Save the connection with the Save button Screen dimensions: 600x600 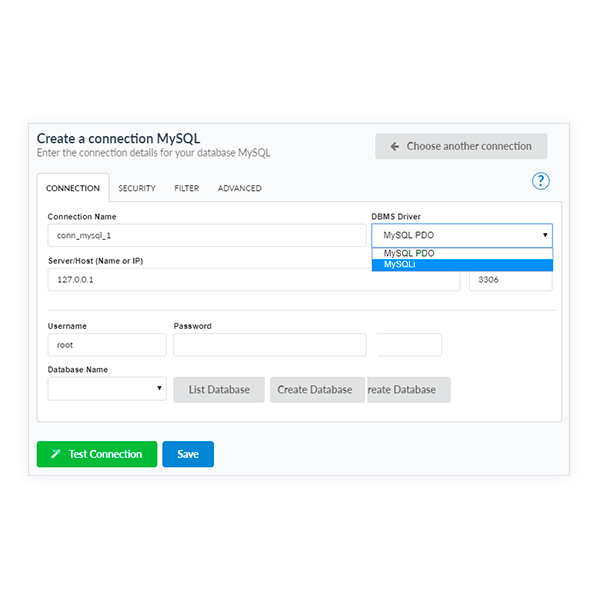pos(188,454)
